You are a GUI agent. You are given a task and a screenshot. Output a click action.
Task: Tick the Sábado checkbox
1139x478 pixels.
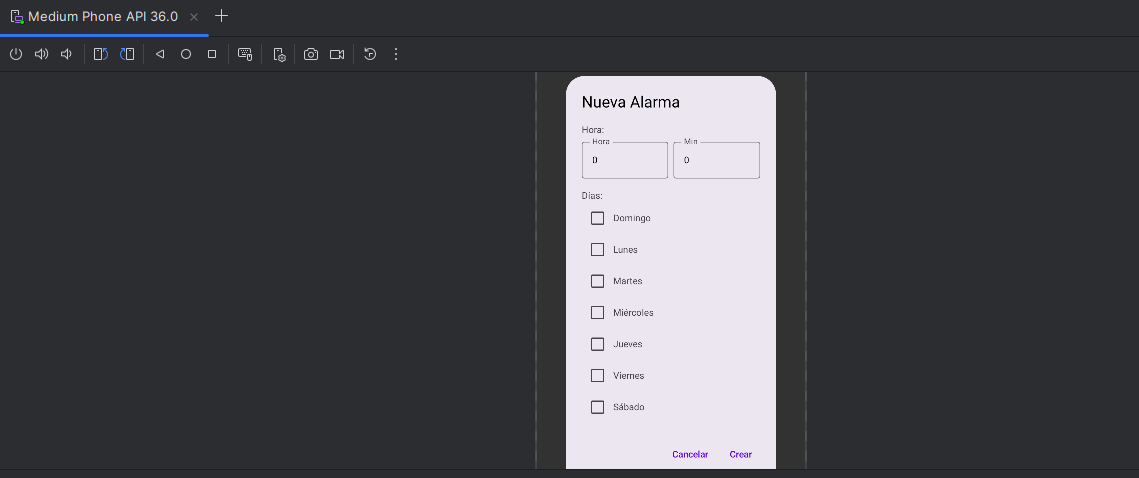pyautogui.click(x=597, y=407)
